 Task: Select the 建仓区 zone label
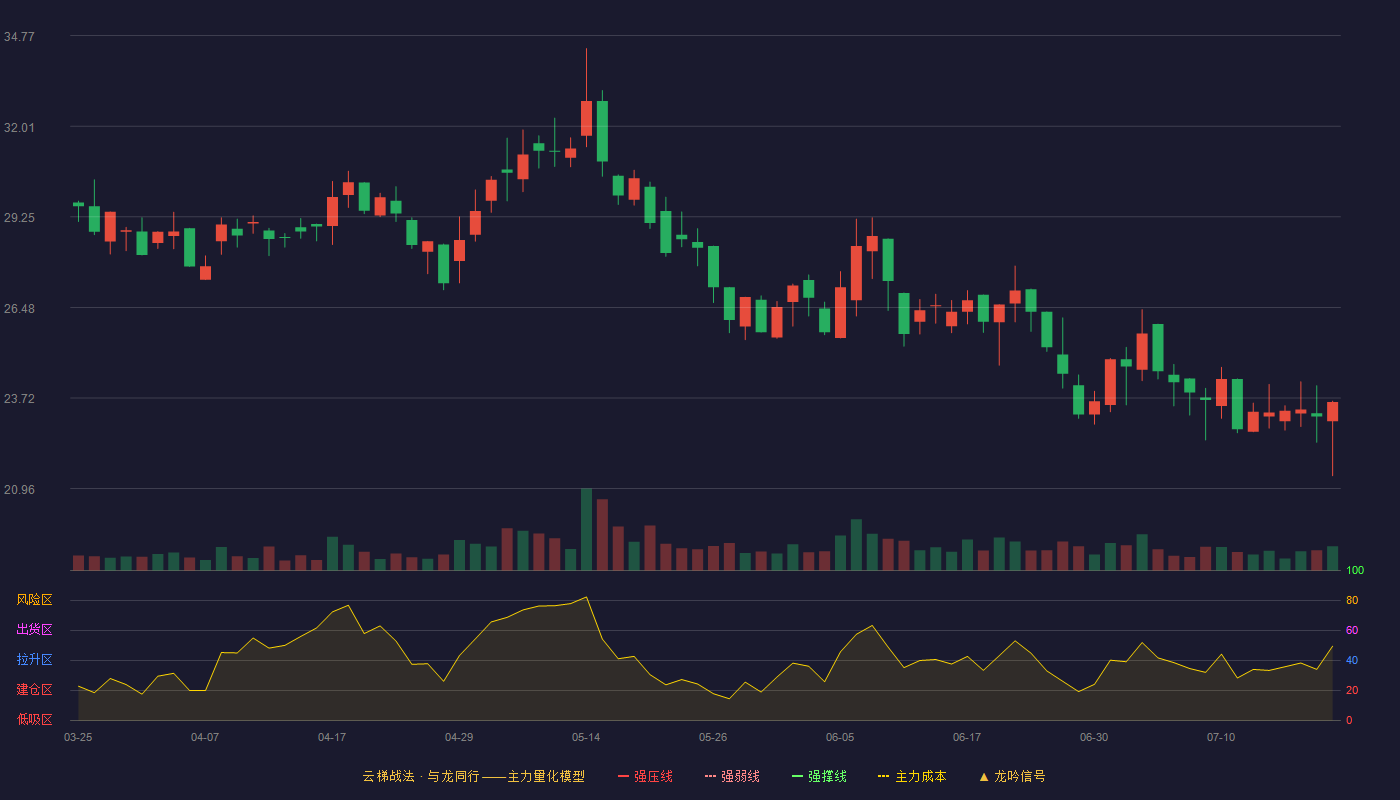[34, 690]
